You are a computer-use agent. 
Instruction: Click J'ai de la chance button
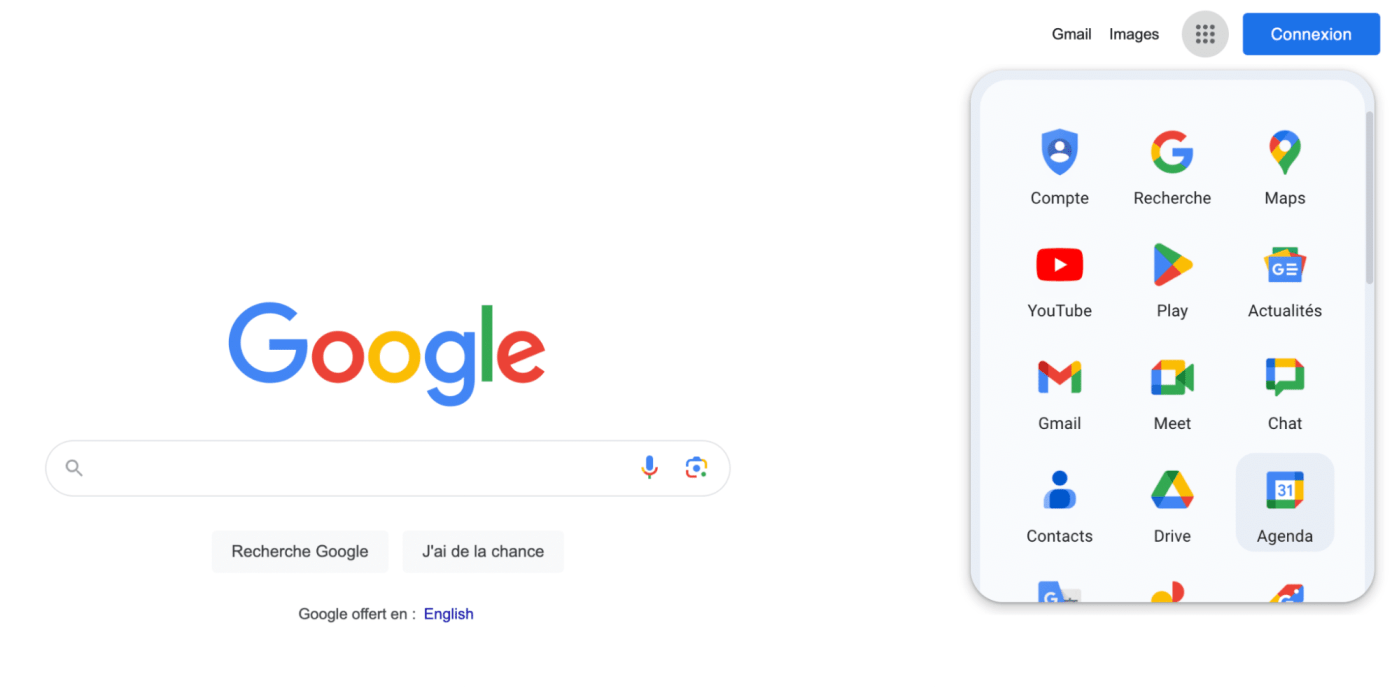(483, 551)
